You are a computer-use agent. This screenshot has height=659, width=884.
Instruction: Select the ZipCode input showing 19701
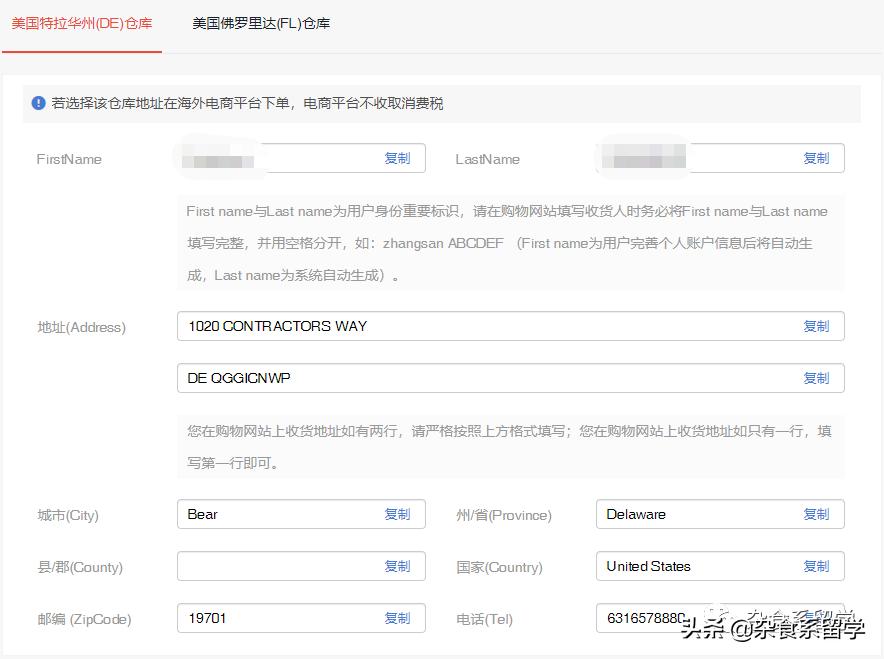coord(260,618)
